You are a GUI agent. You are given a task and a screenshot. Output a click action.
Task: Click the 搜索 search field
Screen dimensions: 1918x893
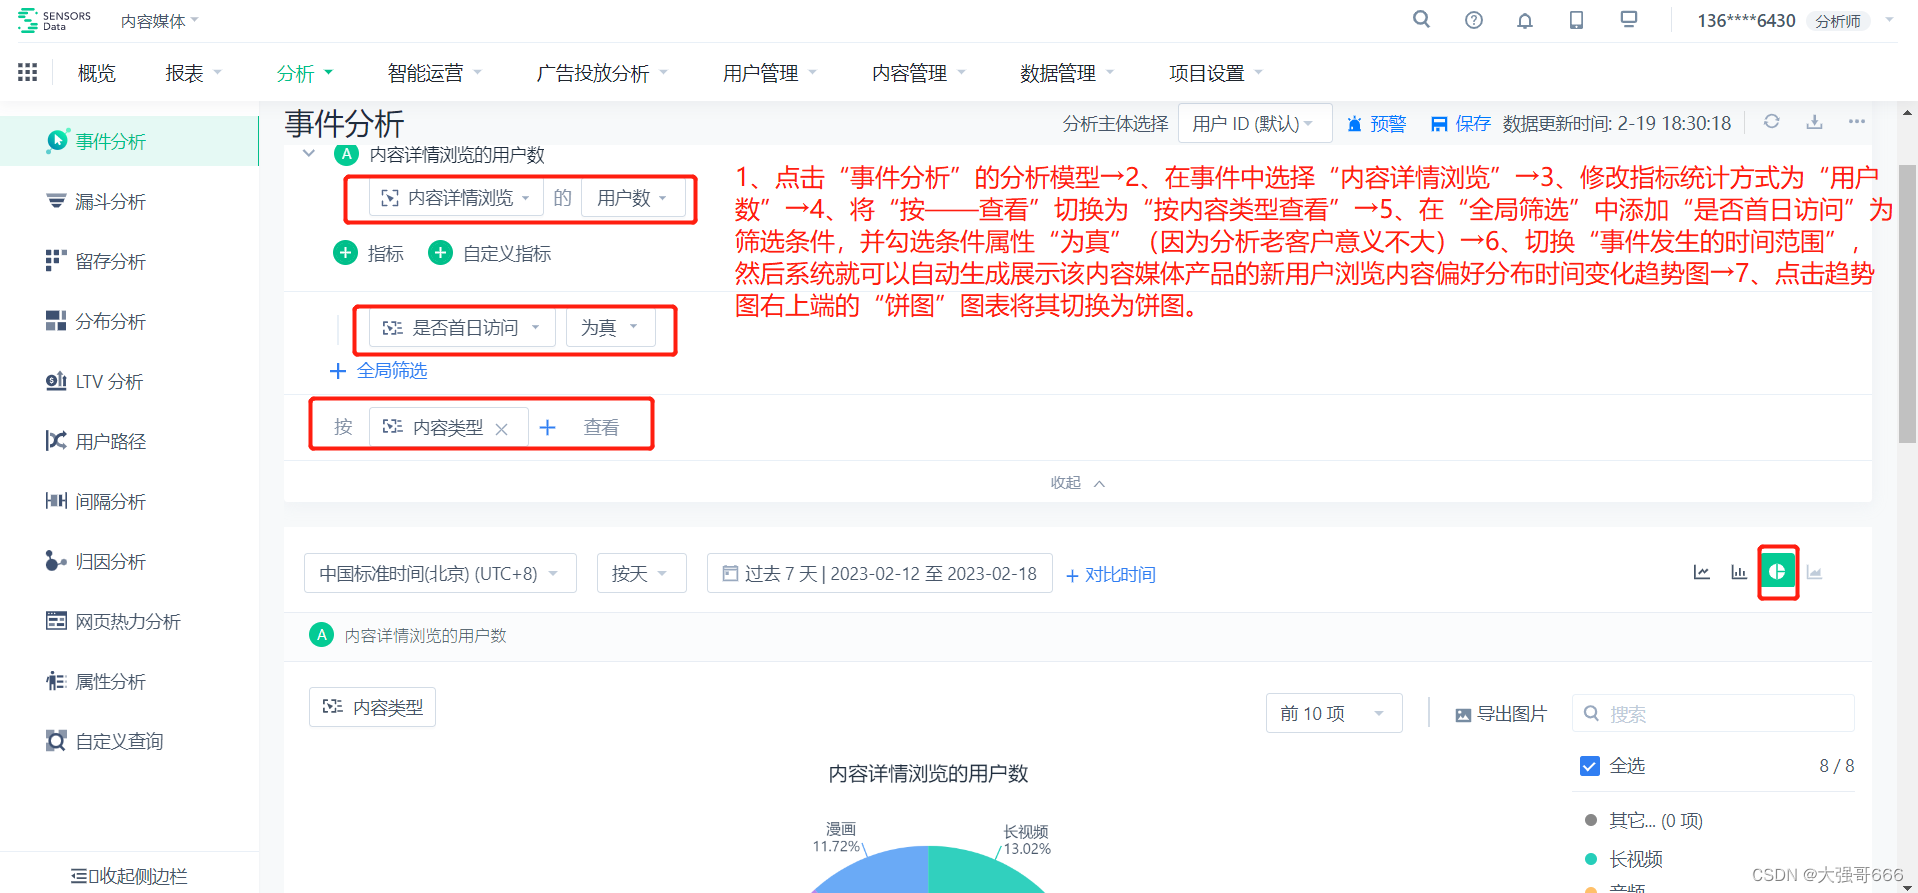click(x=1713, y=714)
